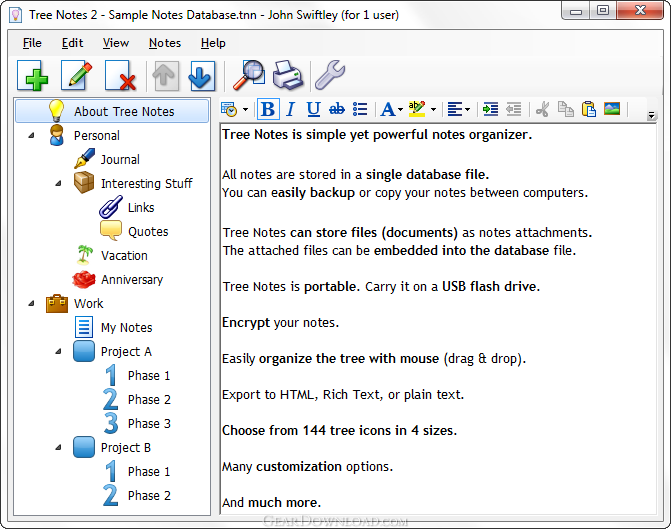Move note down with blue arrow
The image size is (671, 529).
[201, 76]
